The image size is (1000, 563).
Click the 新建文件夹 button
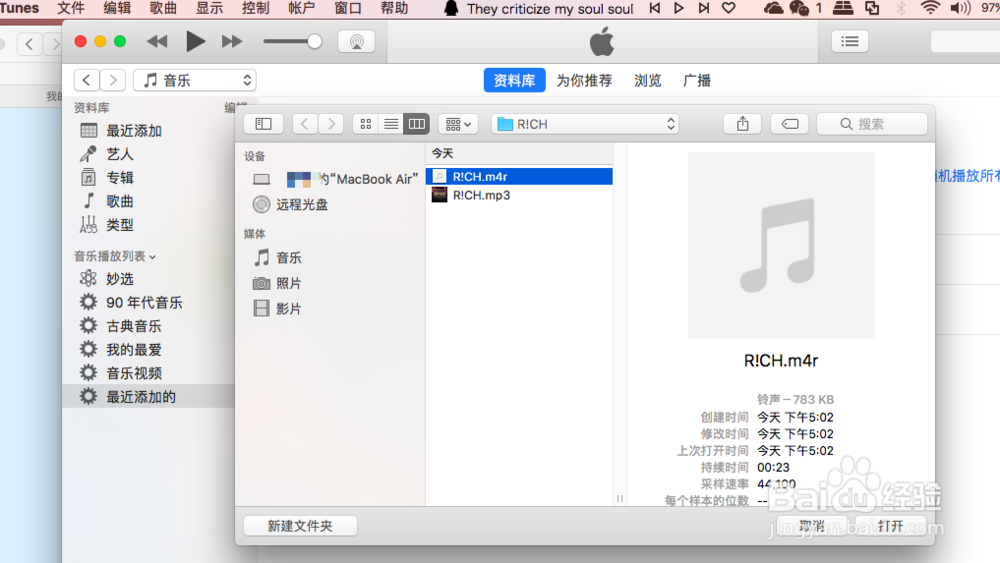pyautogui.click(x=300, y=525)
